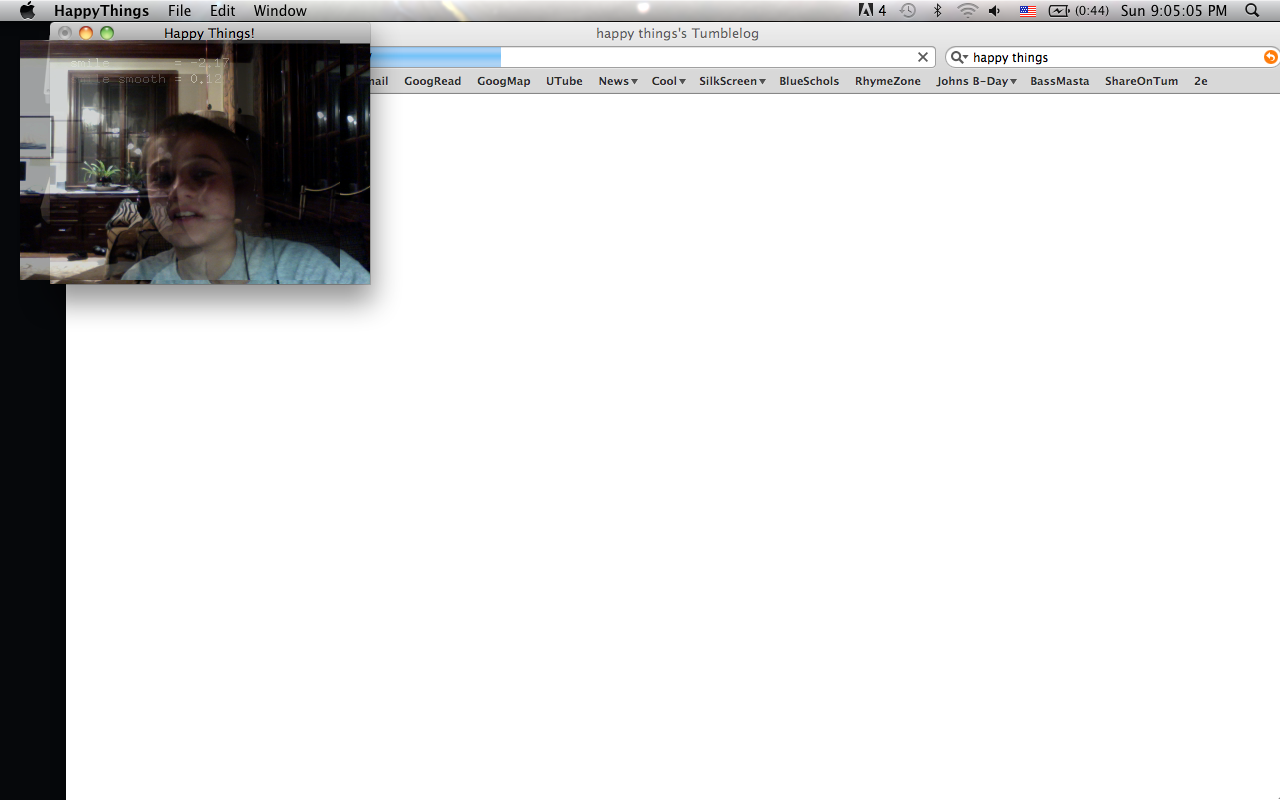This screenshot has height=800, width=1280.
Task: Open the Window menu
Action: 280,11
